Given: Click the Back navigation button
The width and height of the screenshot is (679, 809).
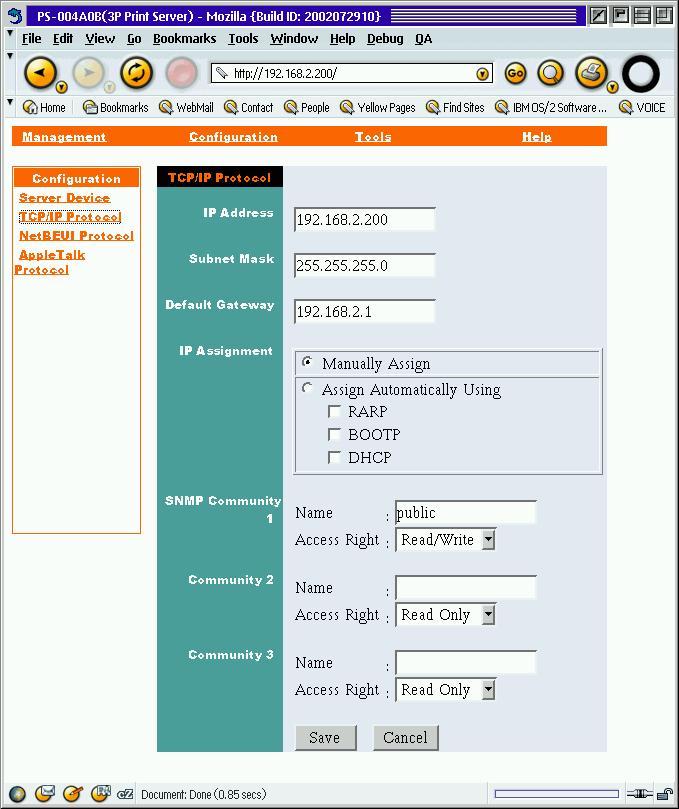Looking at the screenshot, I should [40, 73].
